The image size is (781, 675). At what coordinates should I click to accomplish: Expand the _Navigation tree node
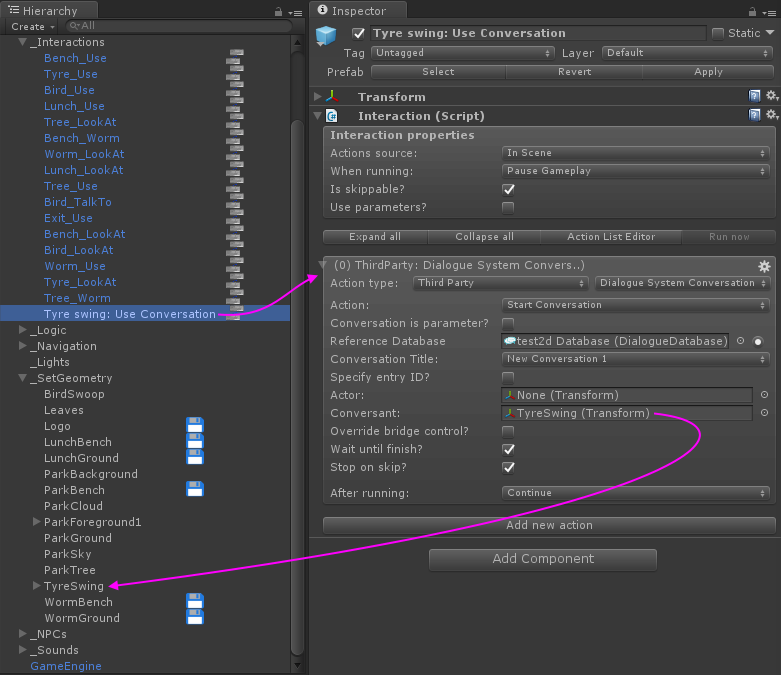[22, 346]
